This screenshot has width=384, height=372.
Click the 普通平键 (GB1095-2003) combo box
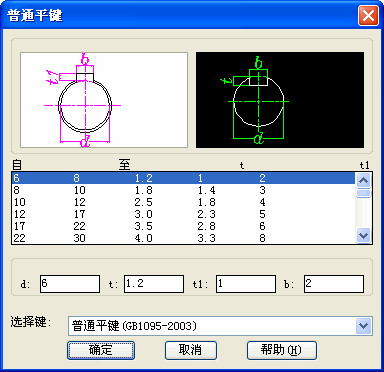click(x=220, y=326)
